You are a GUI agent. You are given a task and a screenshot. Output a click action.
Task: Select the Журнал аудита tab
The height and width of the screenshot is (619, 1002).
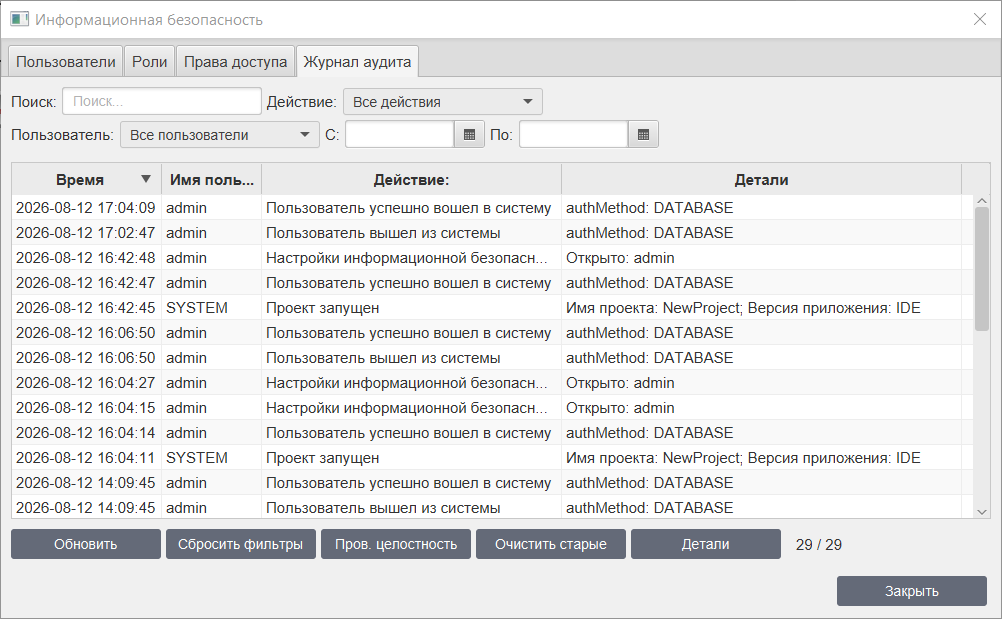357,61
